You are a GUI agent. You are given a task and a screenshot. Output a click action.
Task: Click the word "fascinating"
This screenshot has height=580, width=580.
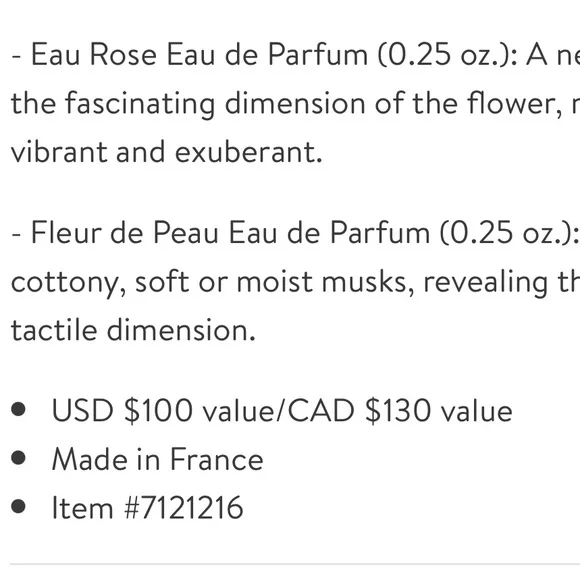[x=140, y=104]
